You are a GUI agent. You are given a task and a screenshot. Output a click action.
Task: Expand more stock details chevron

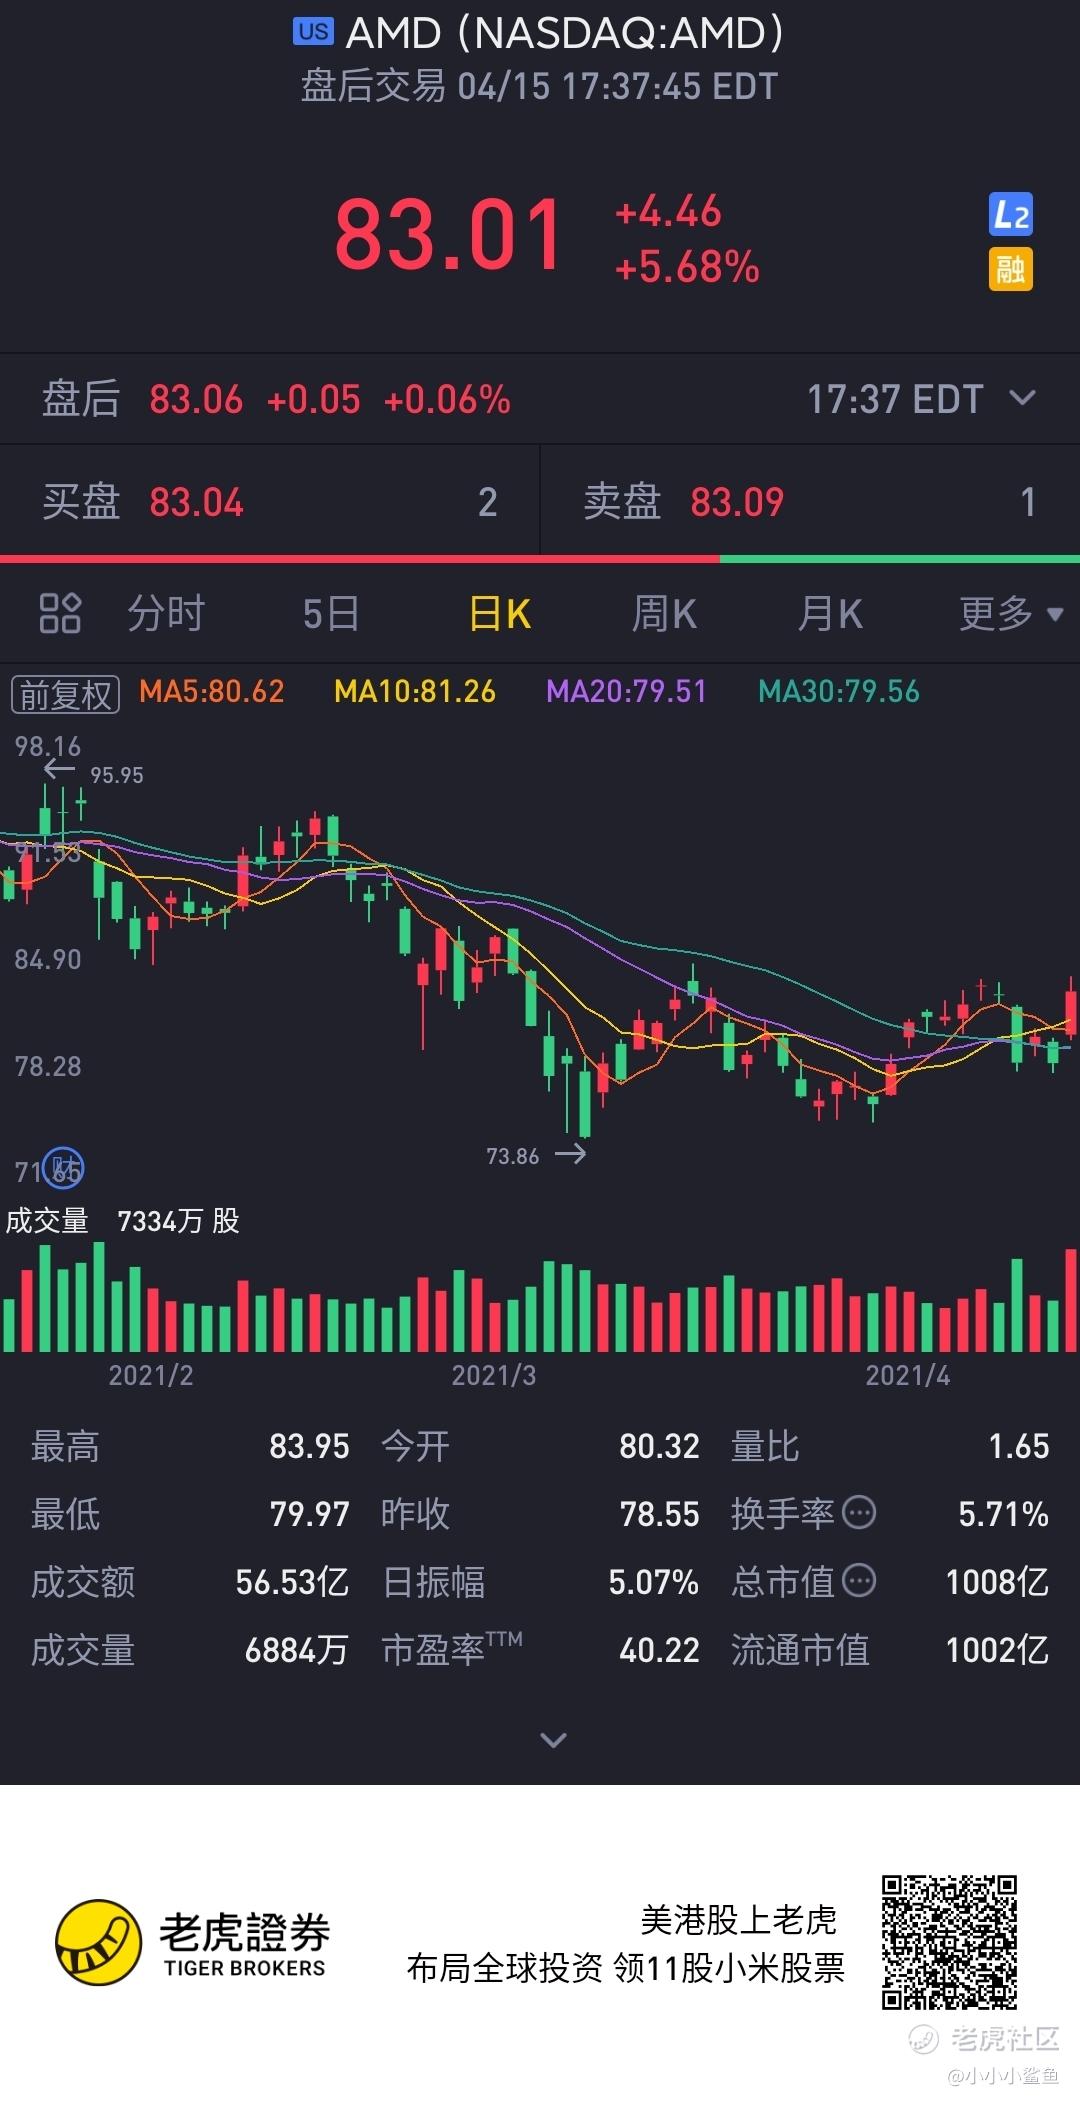[x=553, y=1740]
